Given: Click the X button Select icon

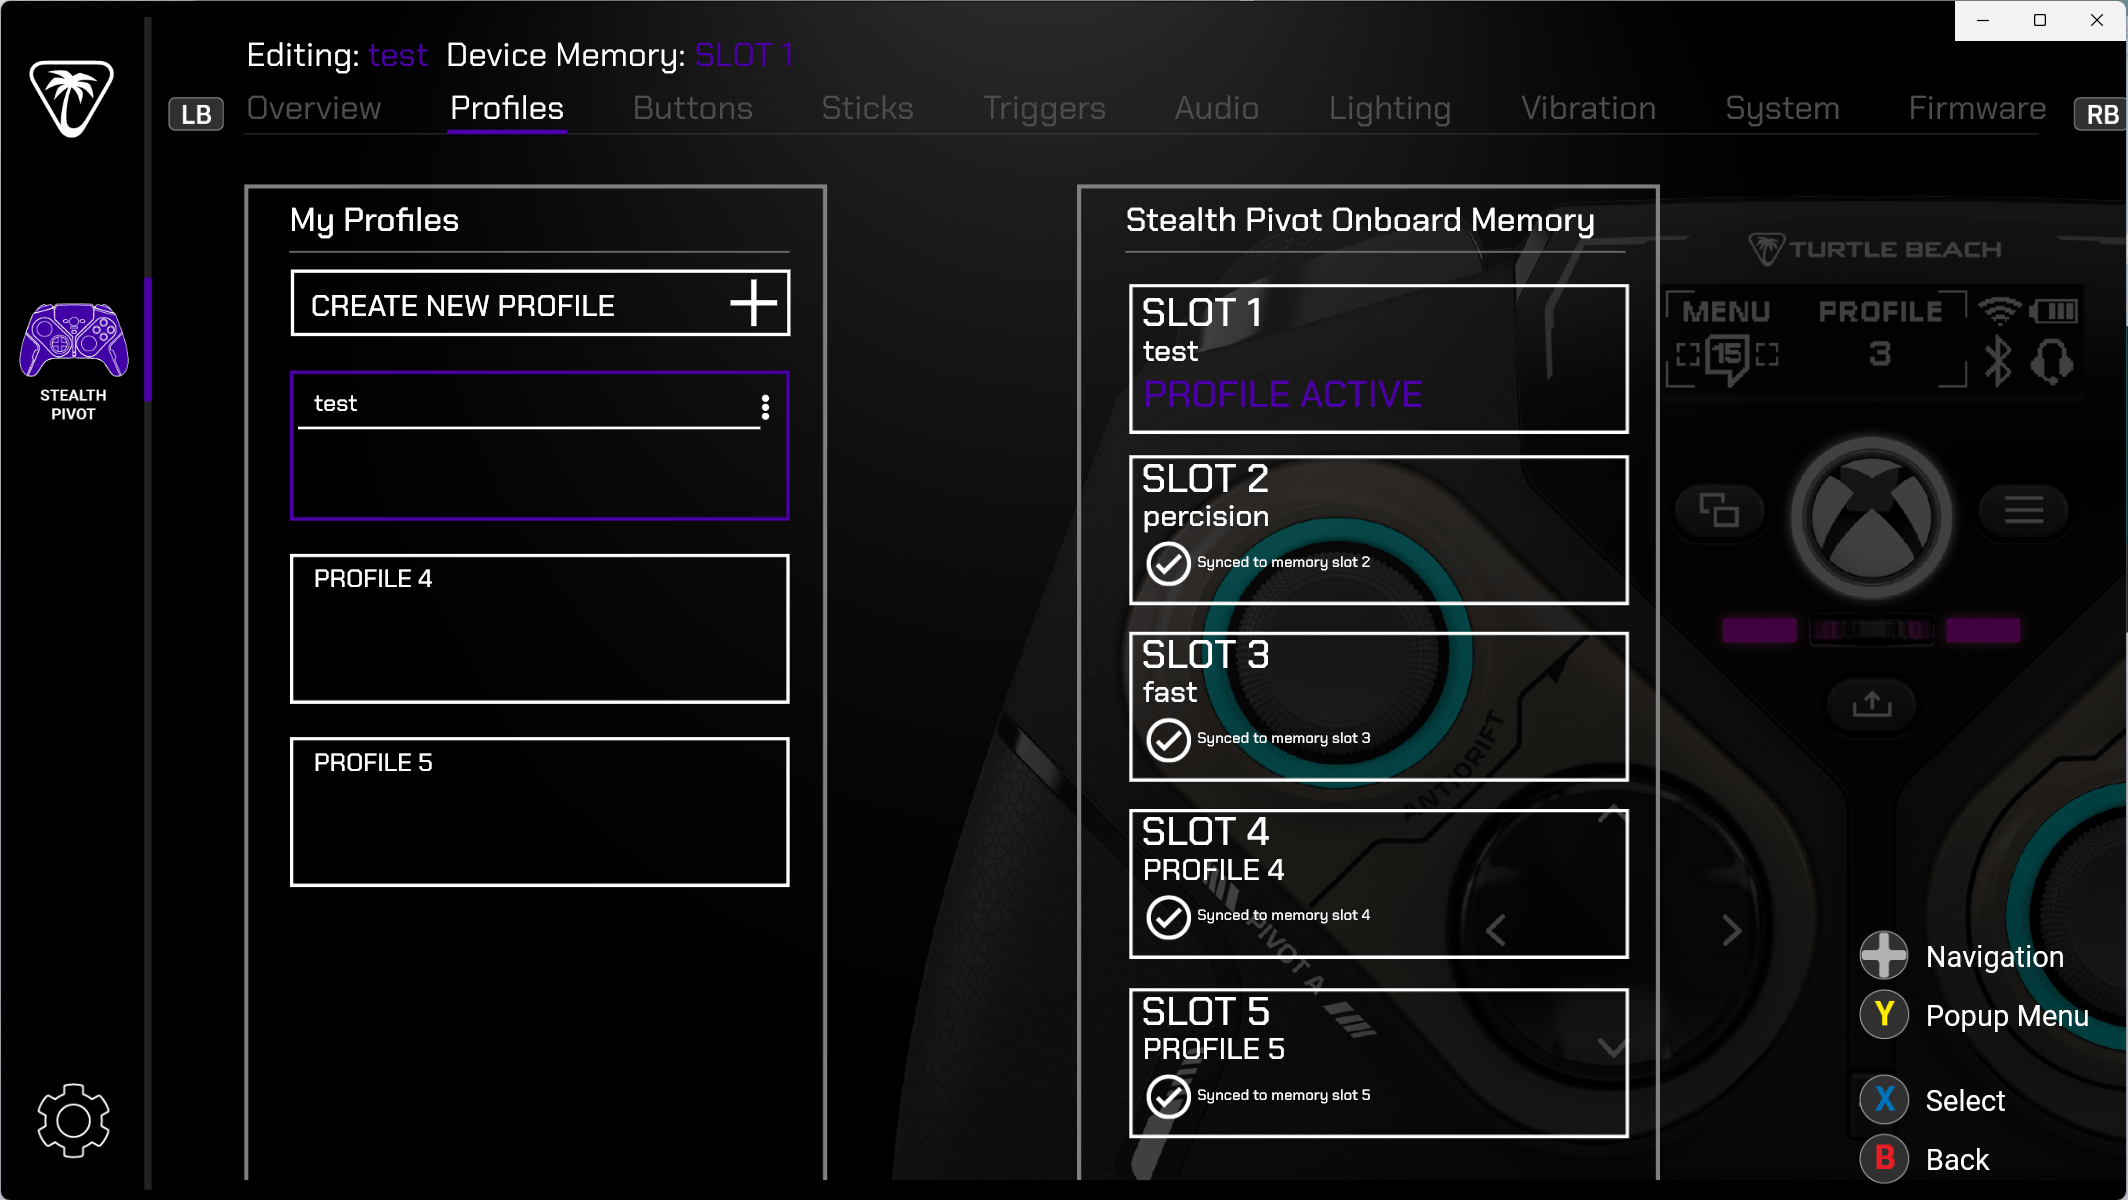Looking at the screenshot, I should 1884,1099.
